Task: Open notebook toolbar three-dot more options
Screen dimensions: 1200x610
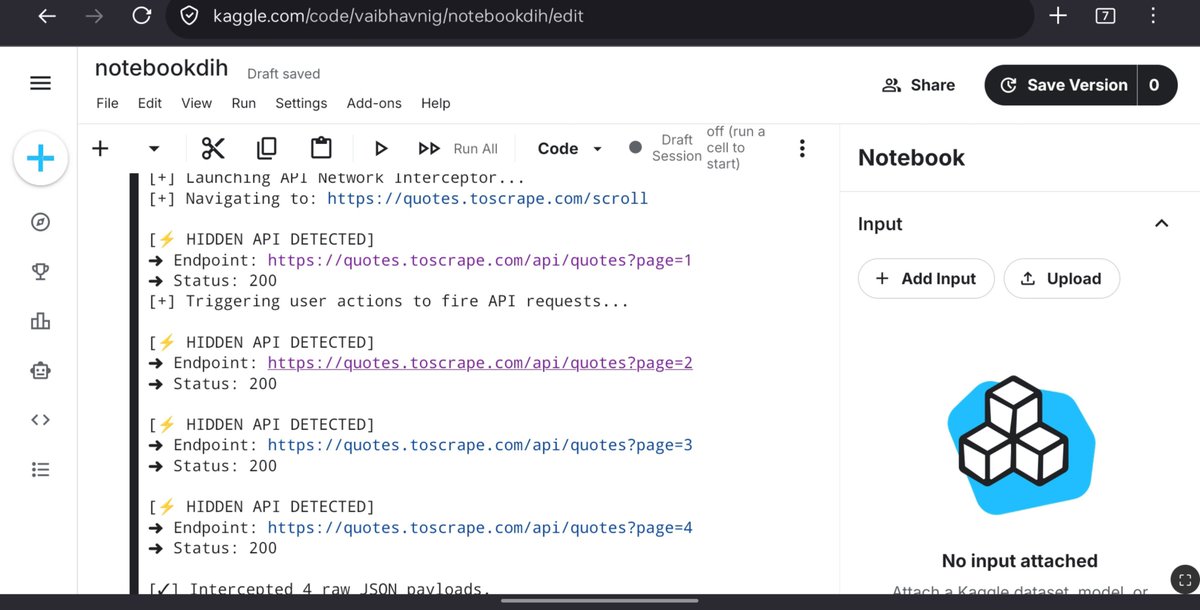Action: point(801,148)
